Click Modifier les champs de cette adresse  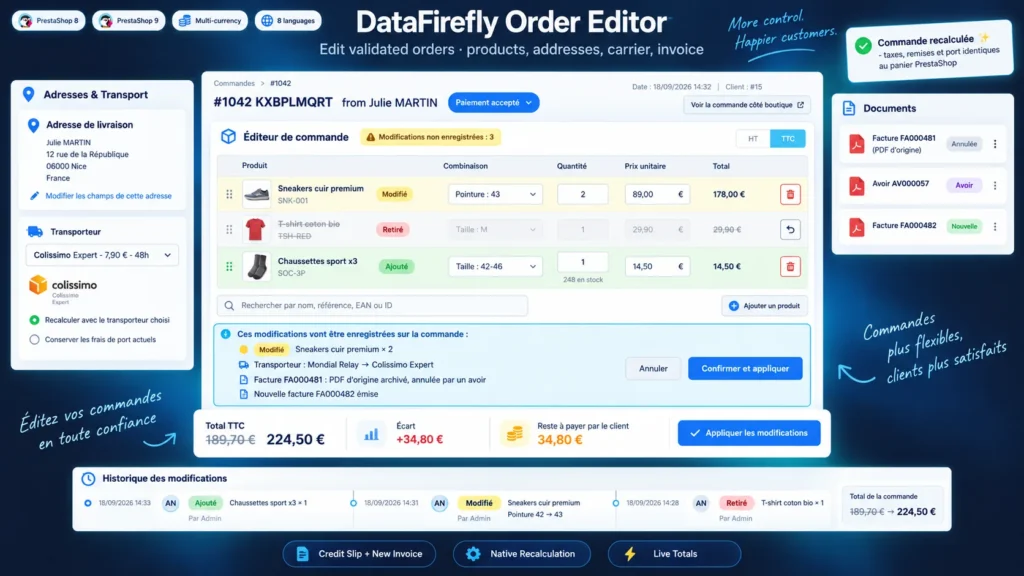click(108, 196)
